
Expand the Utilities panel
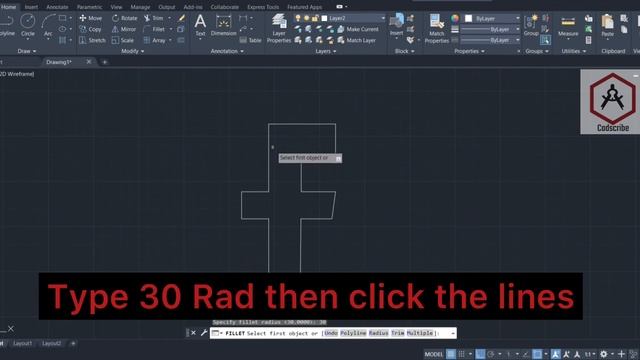[573, 51]
